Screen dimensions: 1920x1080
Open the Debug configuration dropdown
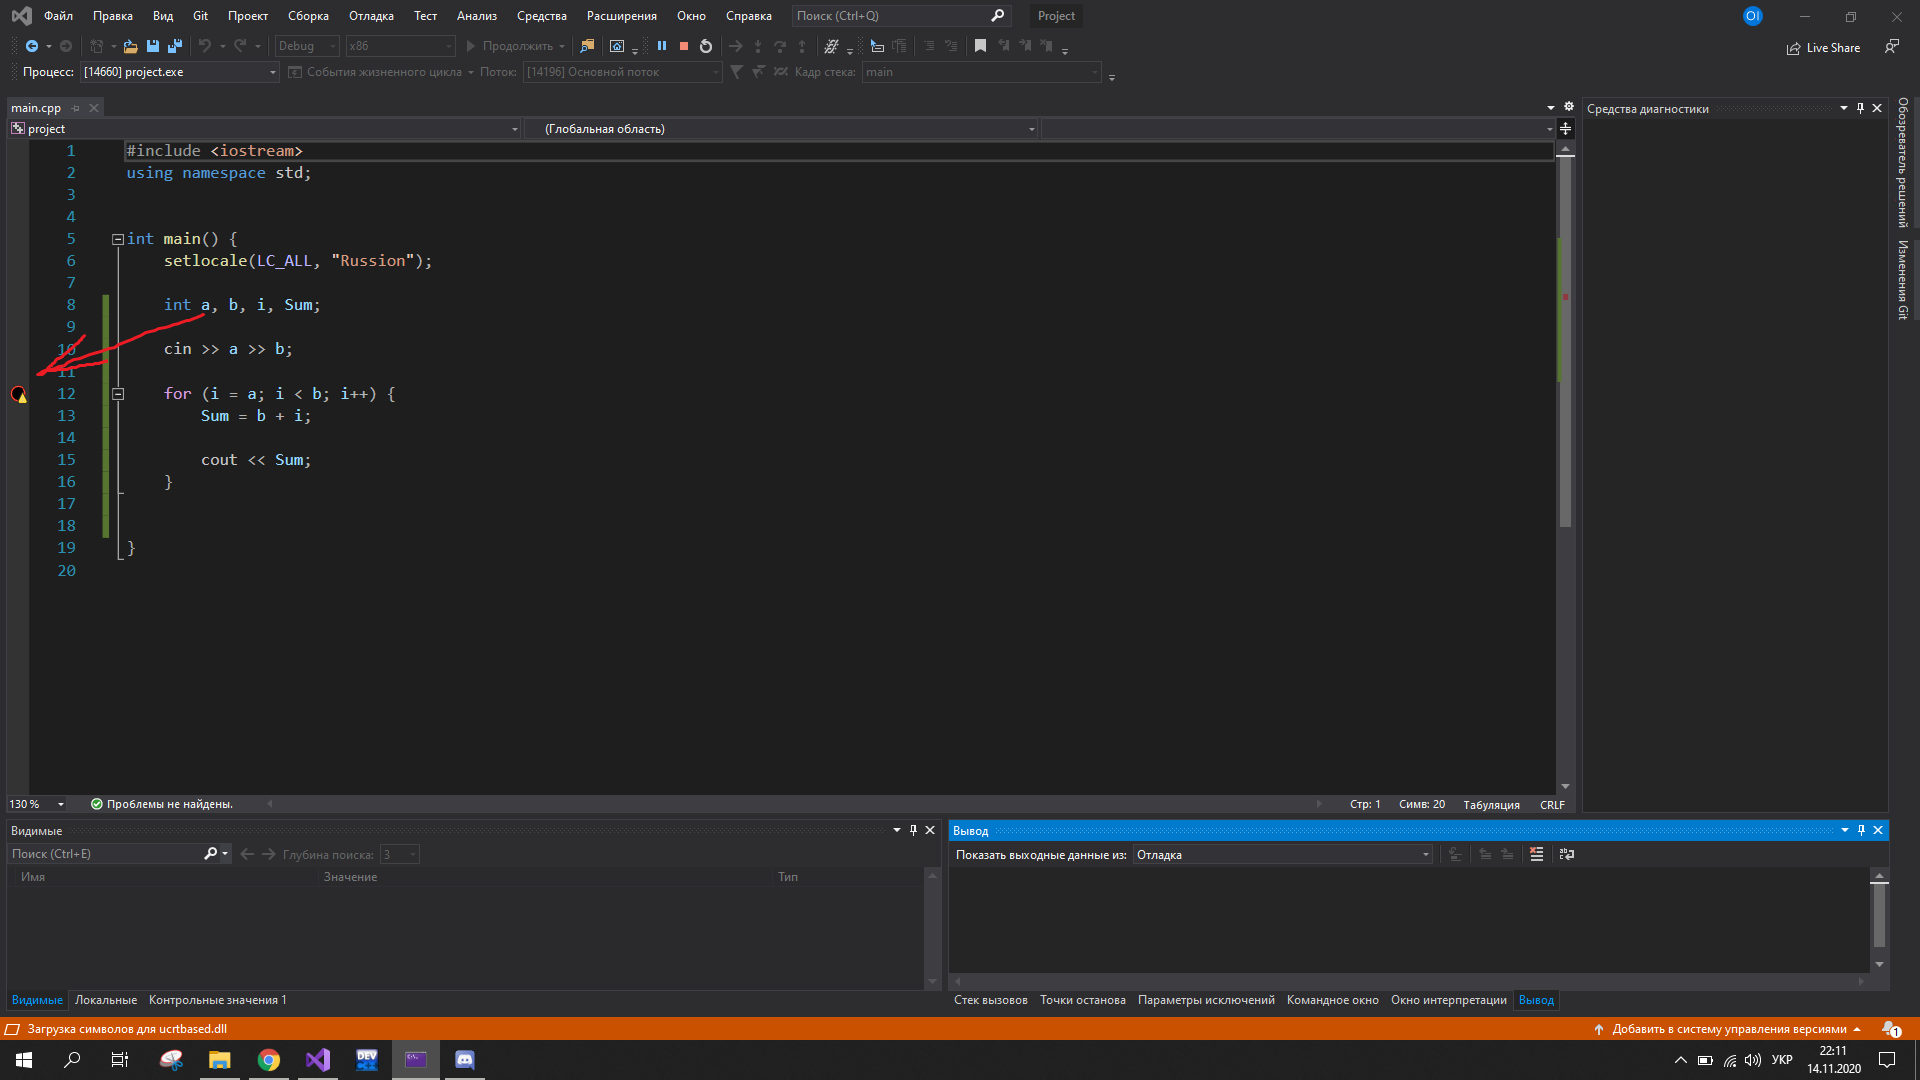click(307, 46)
